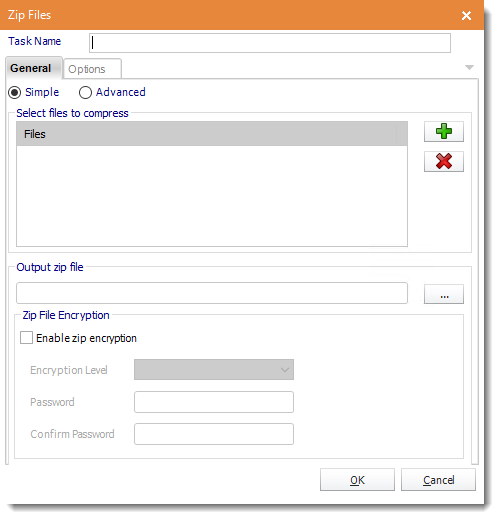
Task: Choose the Advanced mode radio button
Action: (x=85, y=92)
